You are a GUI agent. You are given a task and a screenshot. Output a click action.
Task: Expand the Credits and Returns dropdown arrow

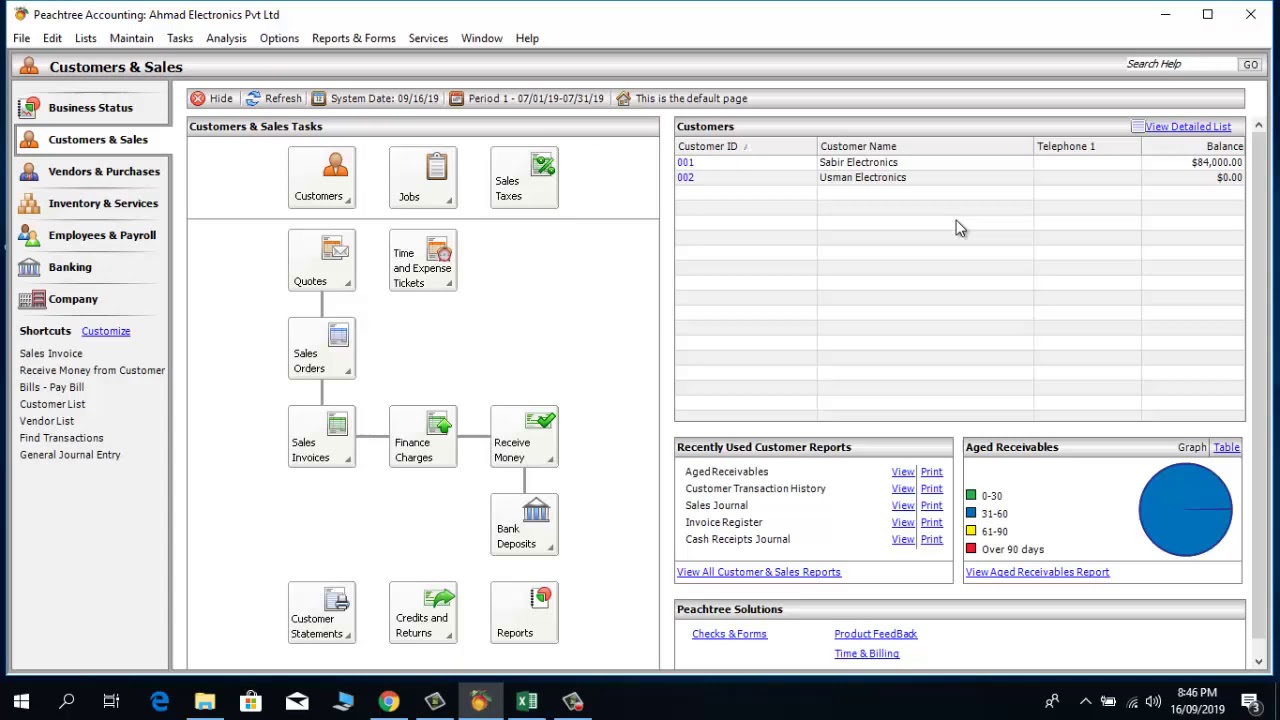coord(449,636)
